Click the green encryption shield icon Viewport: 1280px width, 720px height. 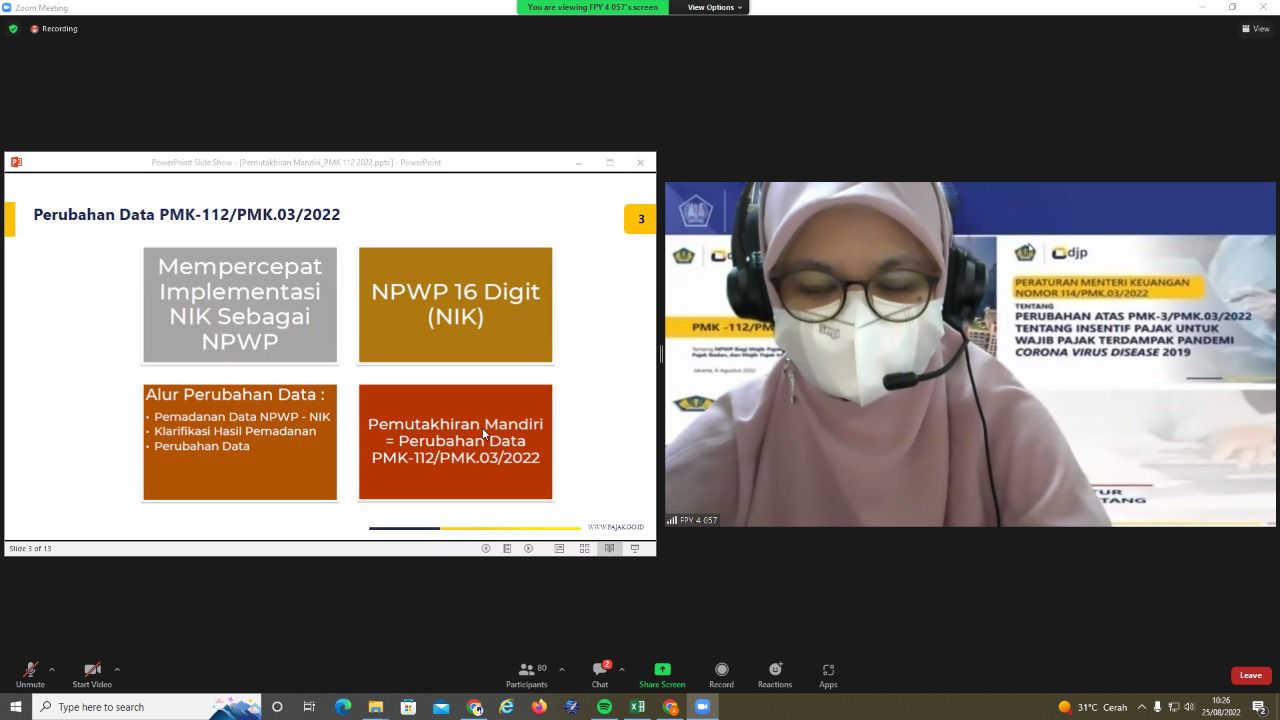[13, 29]
